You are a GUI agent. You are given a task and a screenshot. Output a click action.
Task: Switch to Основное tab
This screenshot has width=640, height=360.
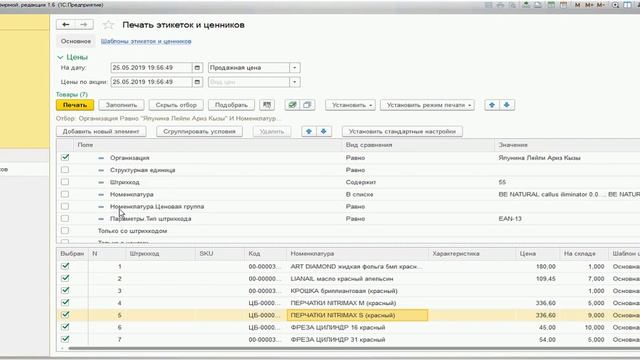coord(76,41)
